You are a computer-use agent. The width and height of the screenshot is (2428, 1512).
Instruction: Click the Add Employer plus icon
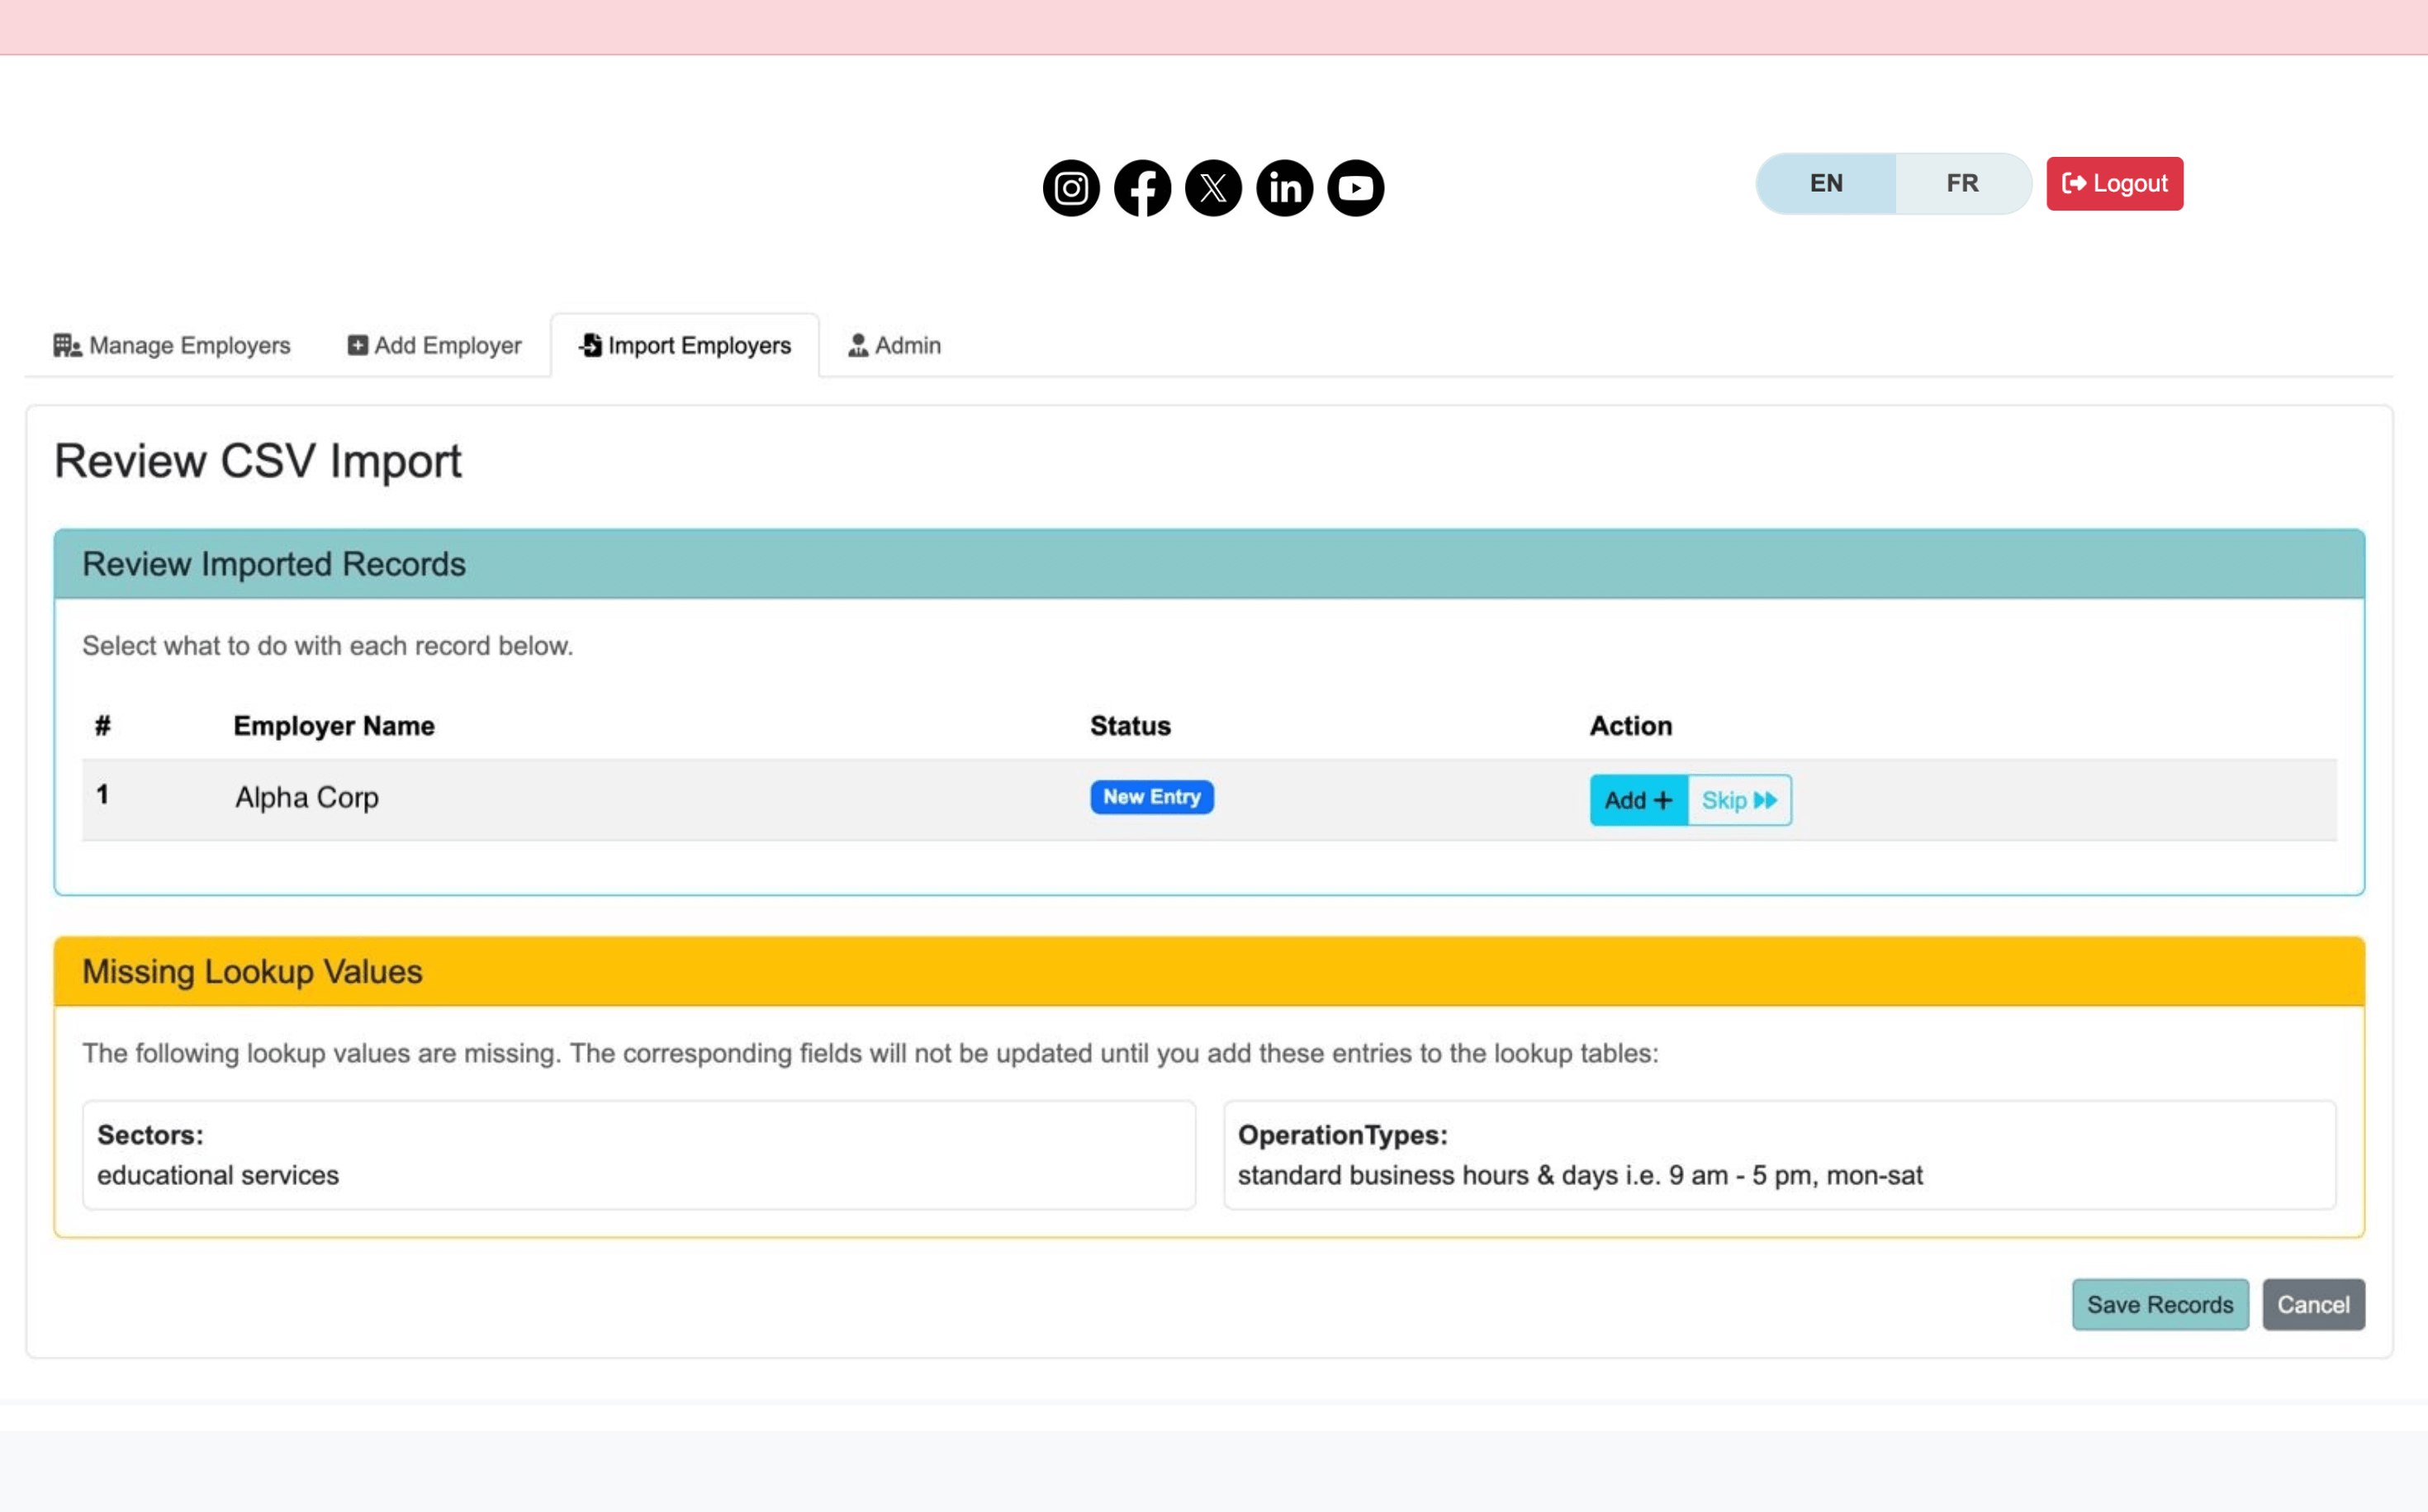click(359, 345)
